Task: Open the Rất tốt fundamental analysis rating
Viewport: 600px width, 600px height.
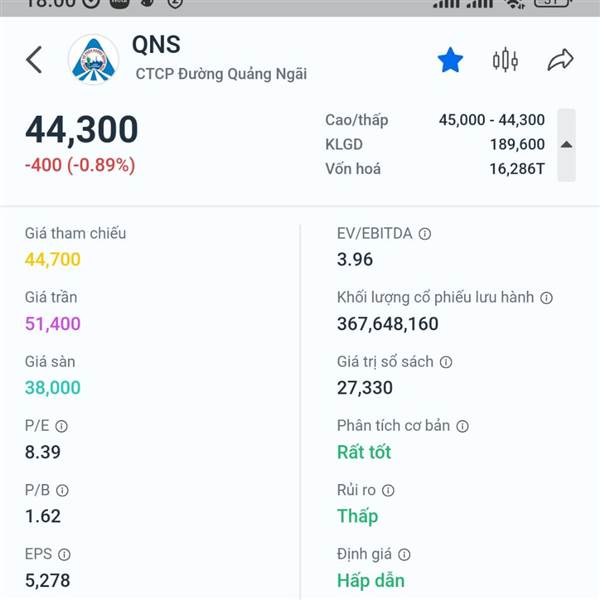Action: tap(364, 452)
